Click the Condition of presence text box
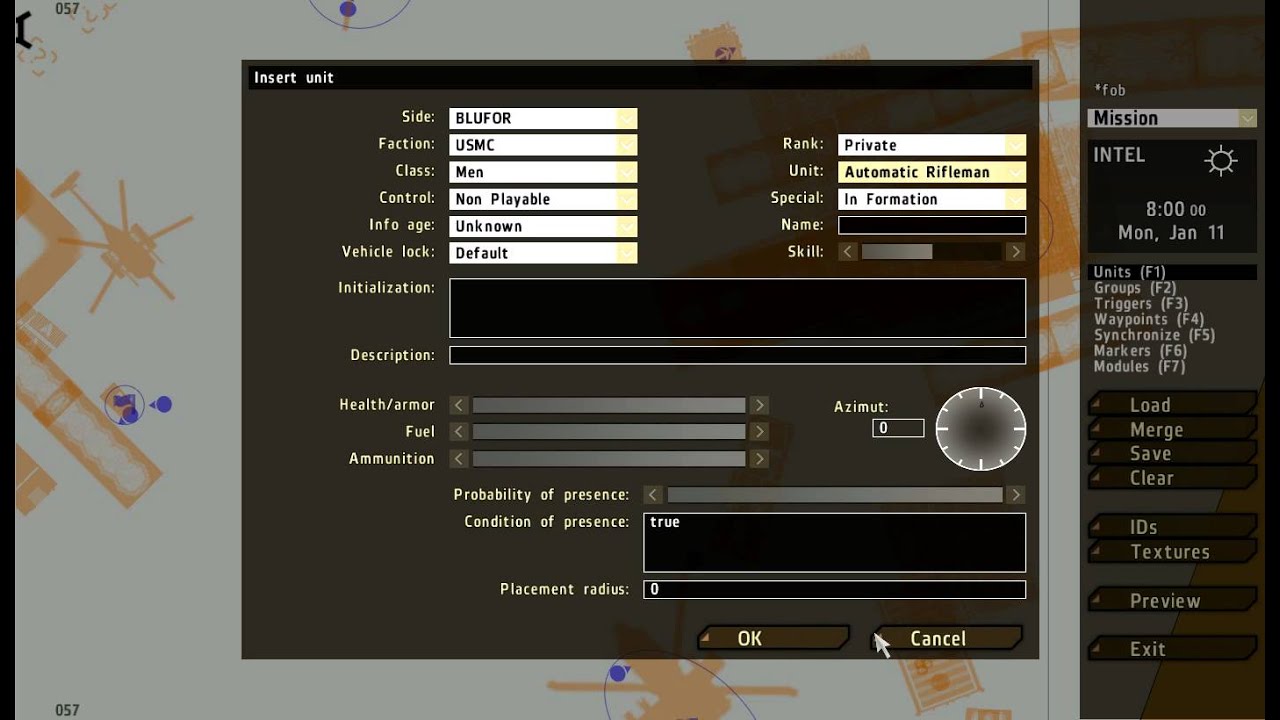The height and width of the screenshot is (720, 1280). (834, 542)
